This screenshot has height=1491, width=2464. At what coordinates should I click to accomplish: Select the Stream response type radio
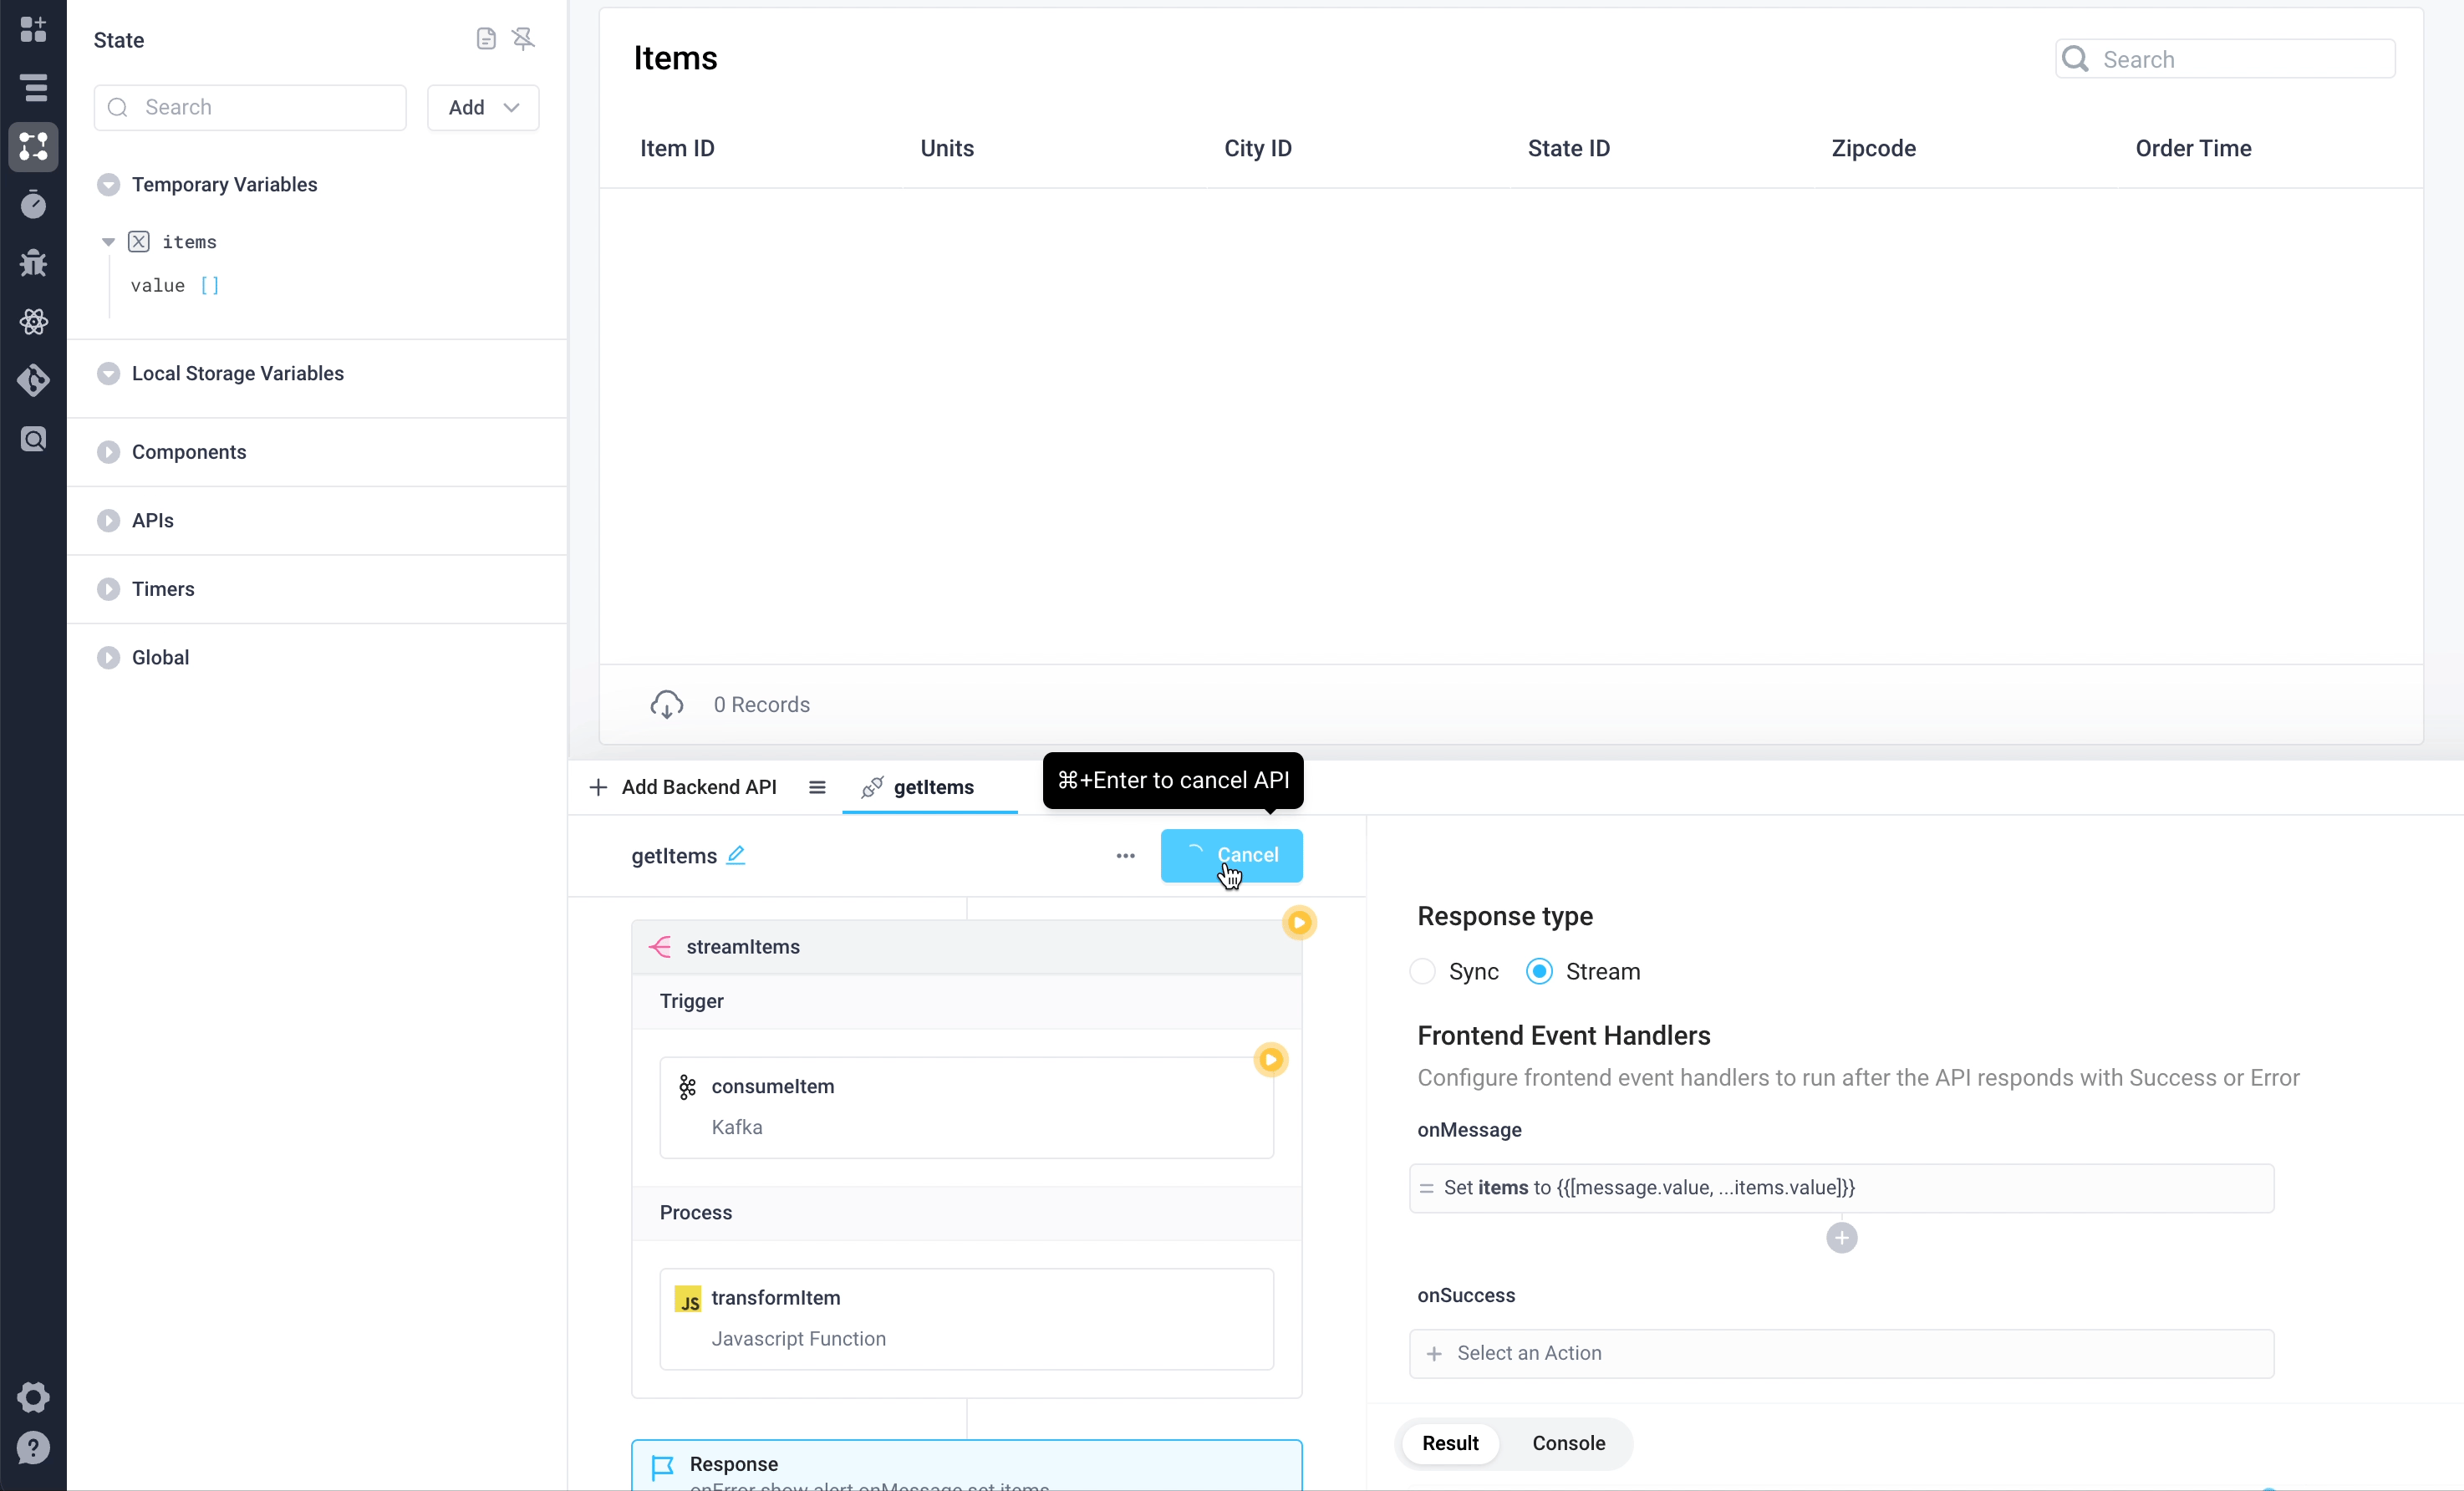point(1539,971)
